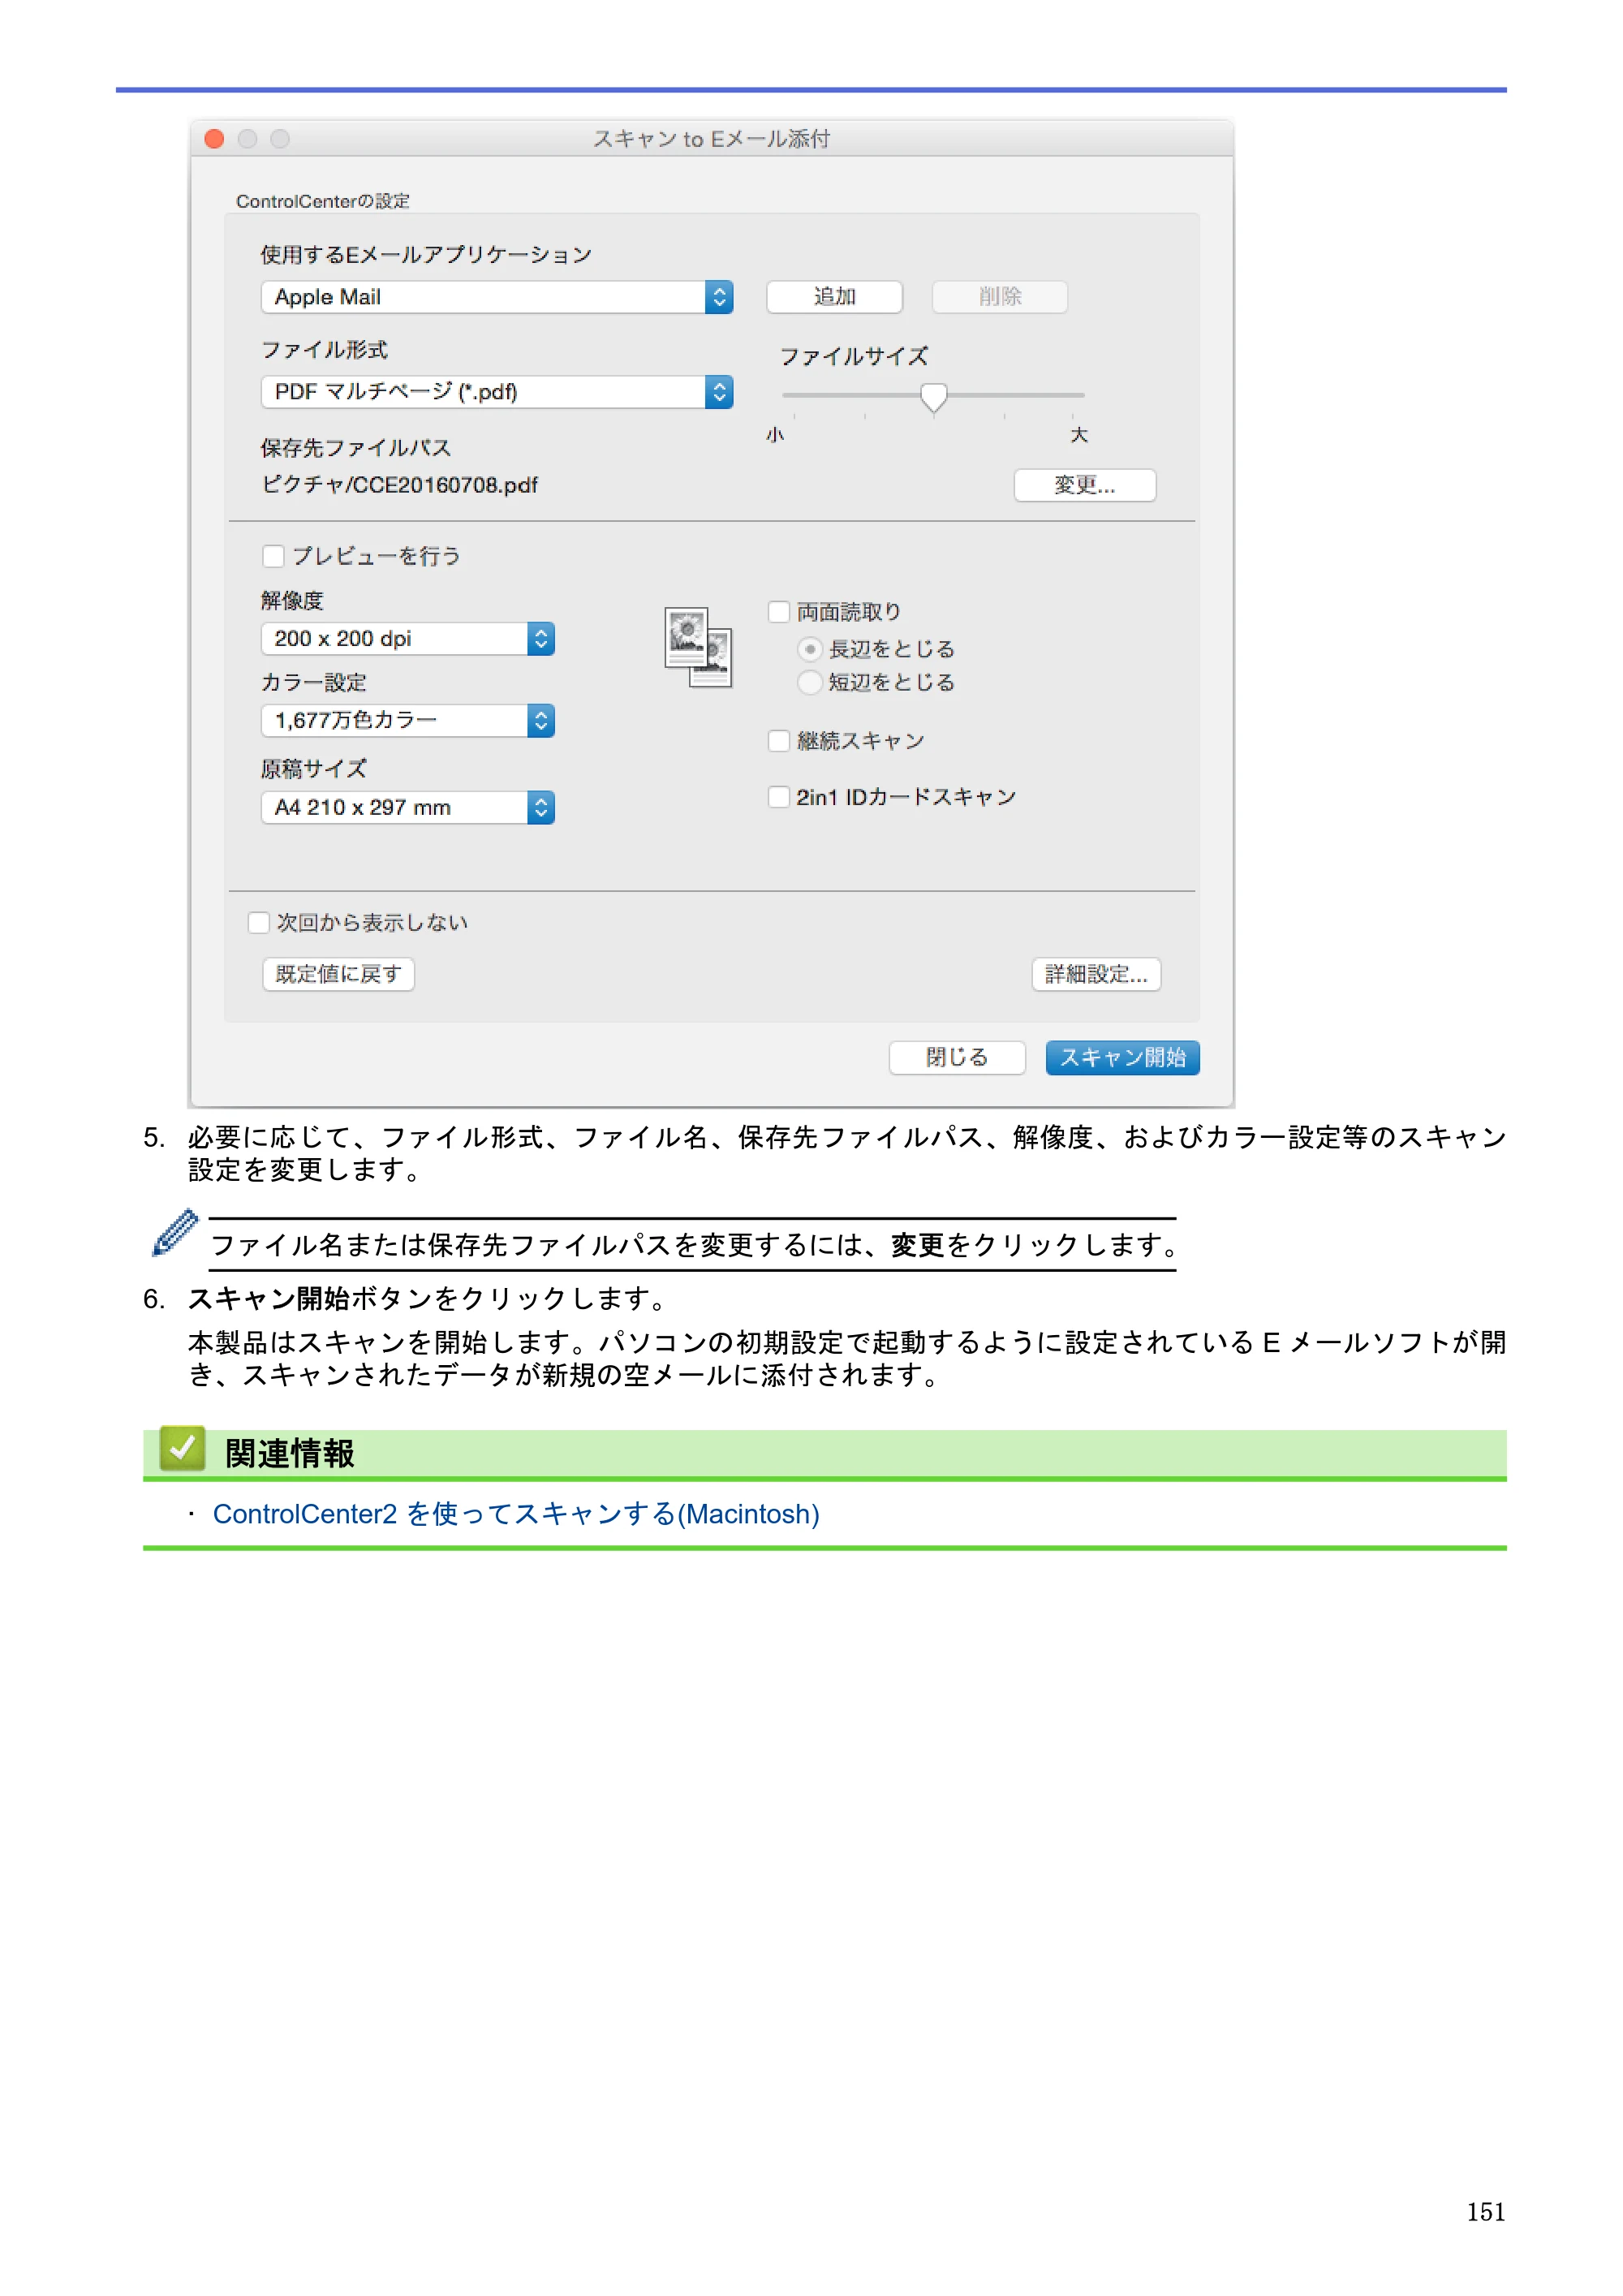Click the red close window button

coord(214,139)
